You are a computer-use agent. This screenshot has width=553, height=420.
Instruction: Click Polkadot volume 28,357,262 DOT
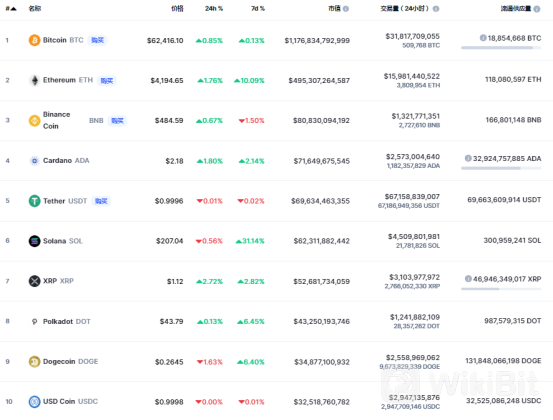(417, 326)
